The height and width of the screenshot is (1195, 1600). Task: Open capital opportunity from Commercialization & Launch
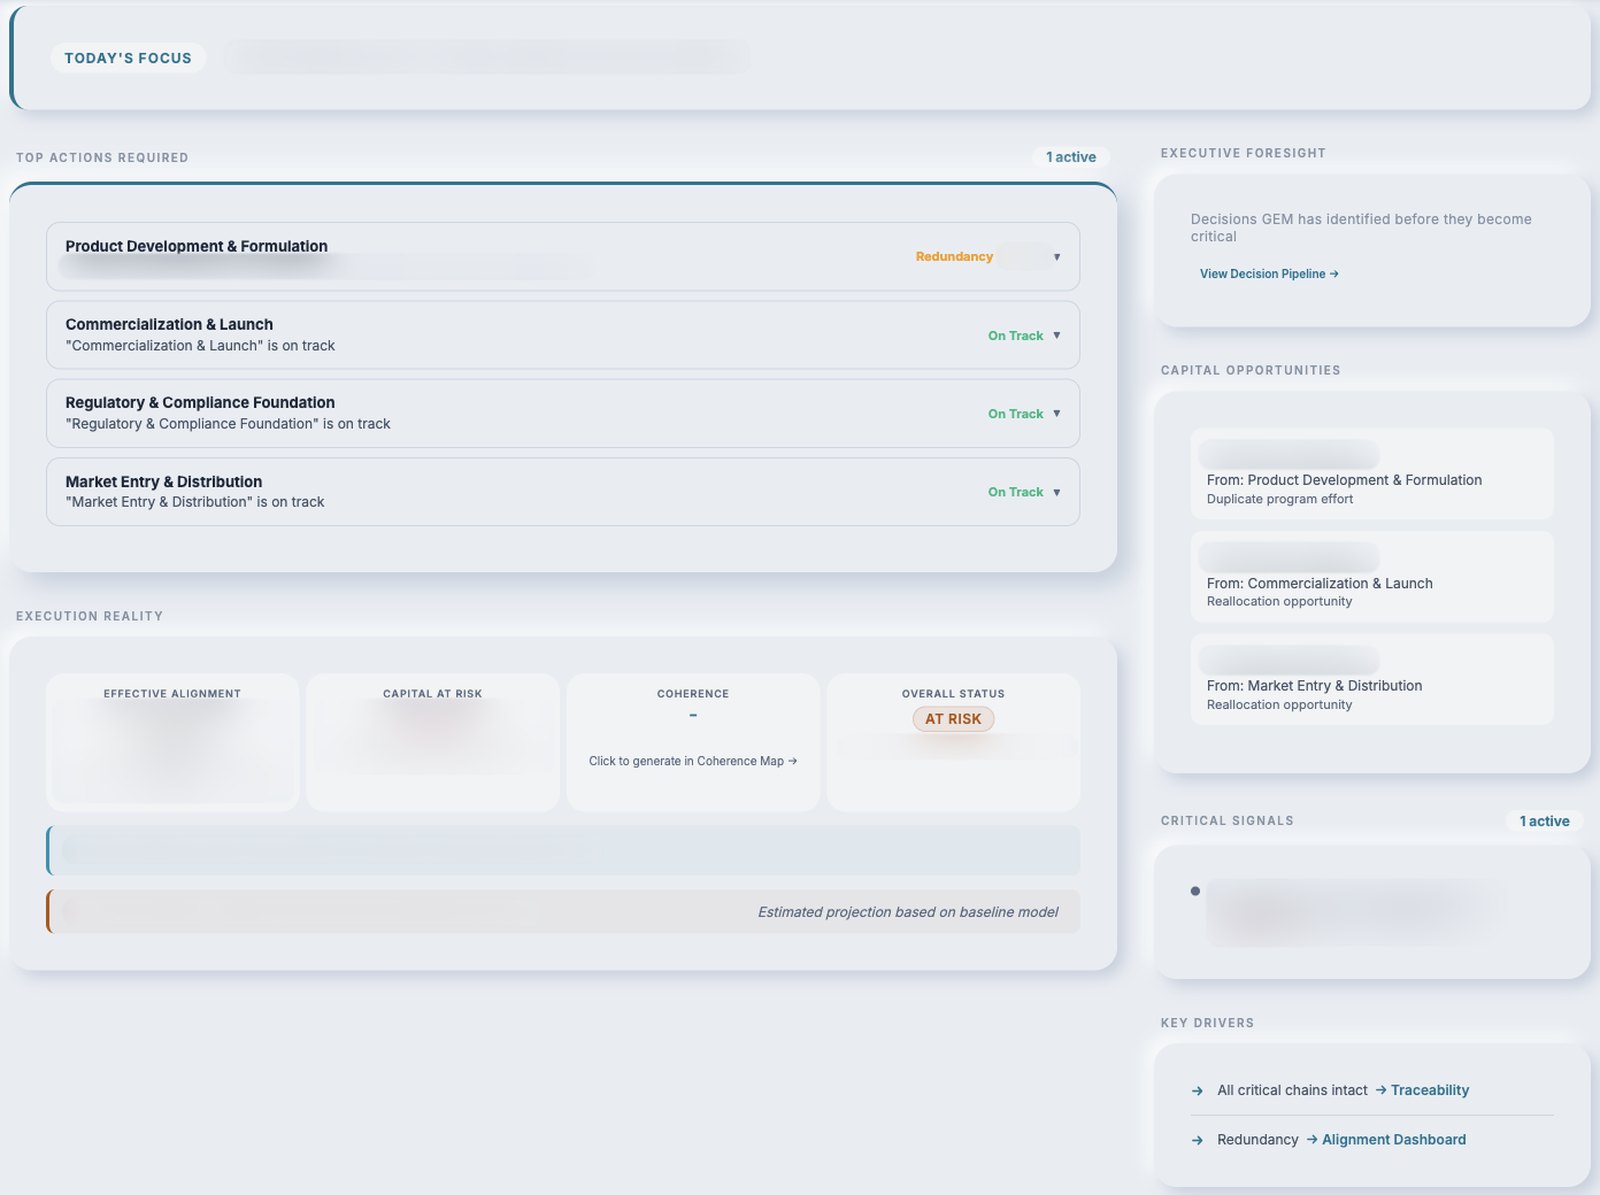(1372, 577)
